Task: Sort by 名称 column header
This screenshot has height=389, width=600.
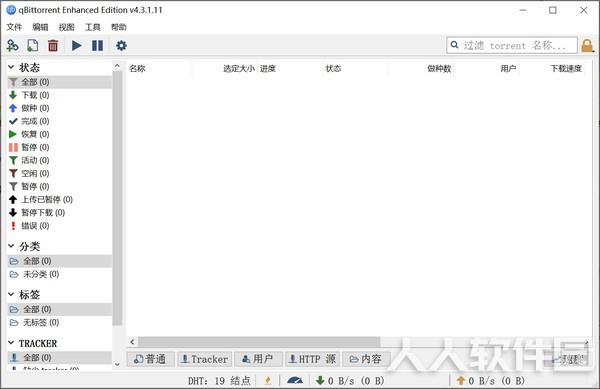Action: click(137, 68)
